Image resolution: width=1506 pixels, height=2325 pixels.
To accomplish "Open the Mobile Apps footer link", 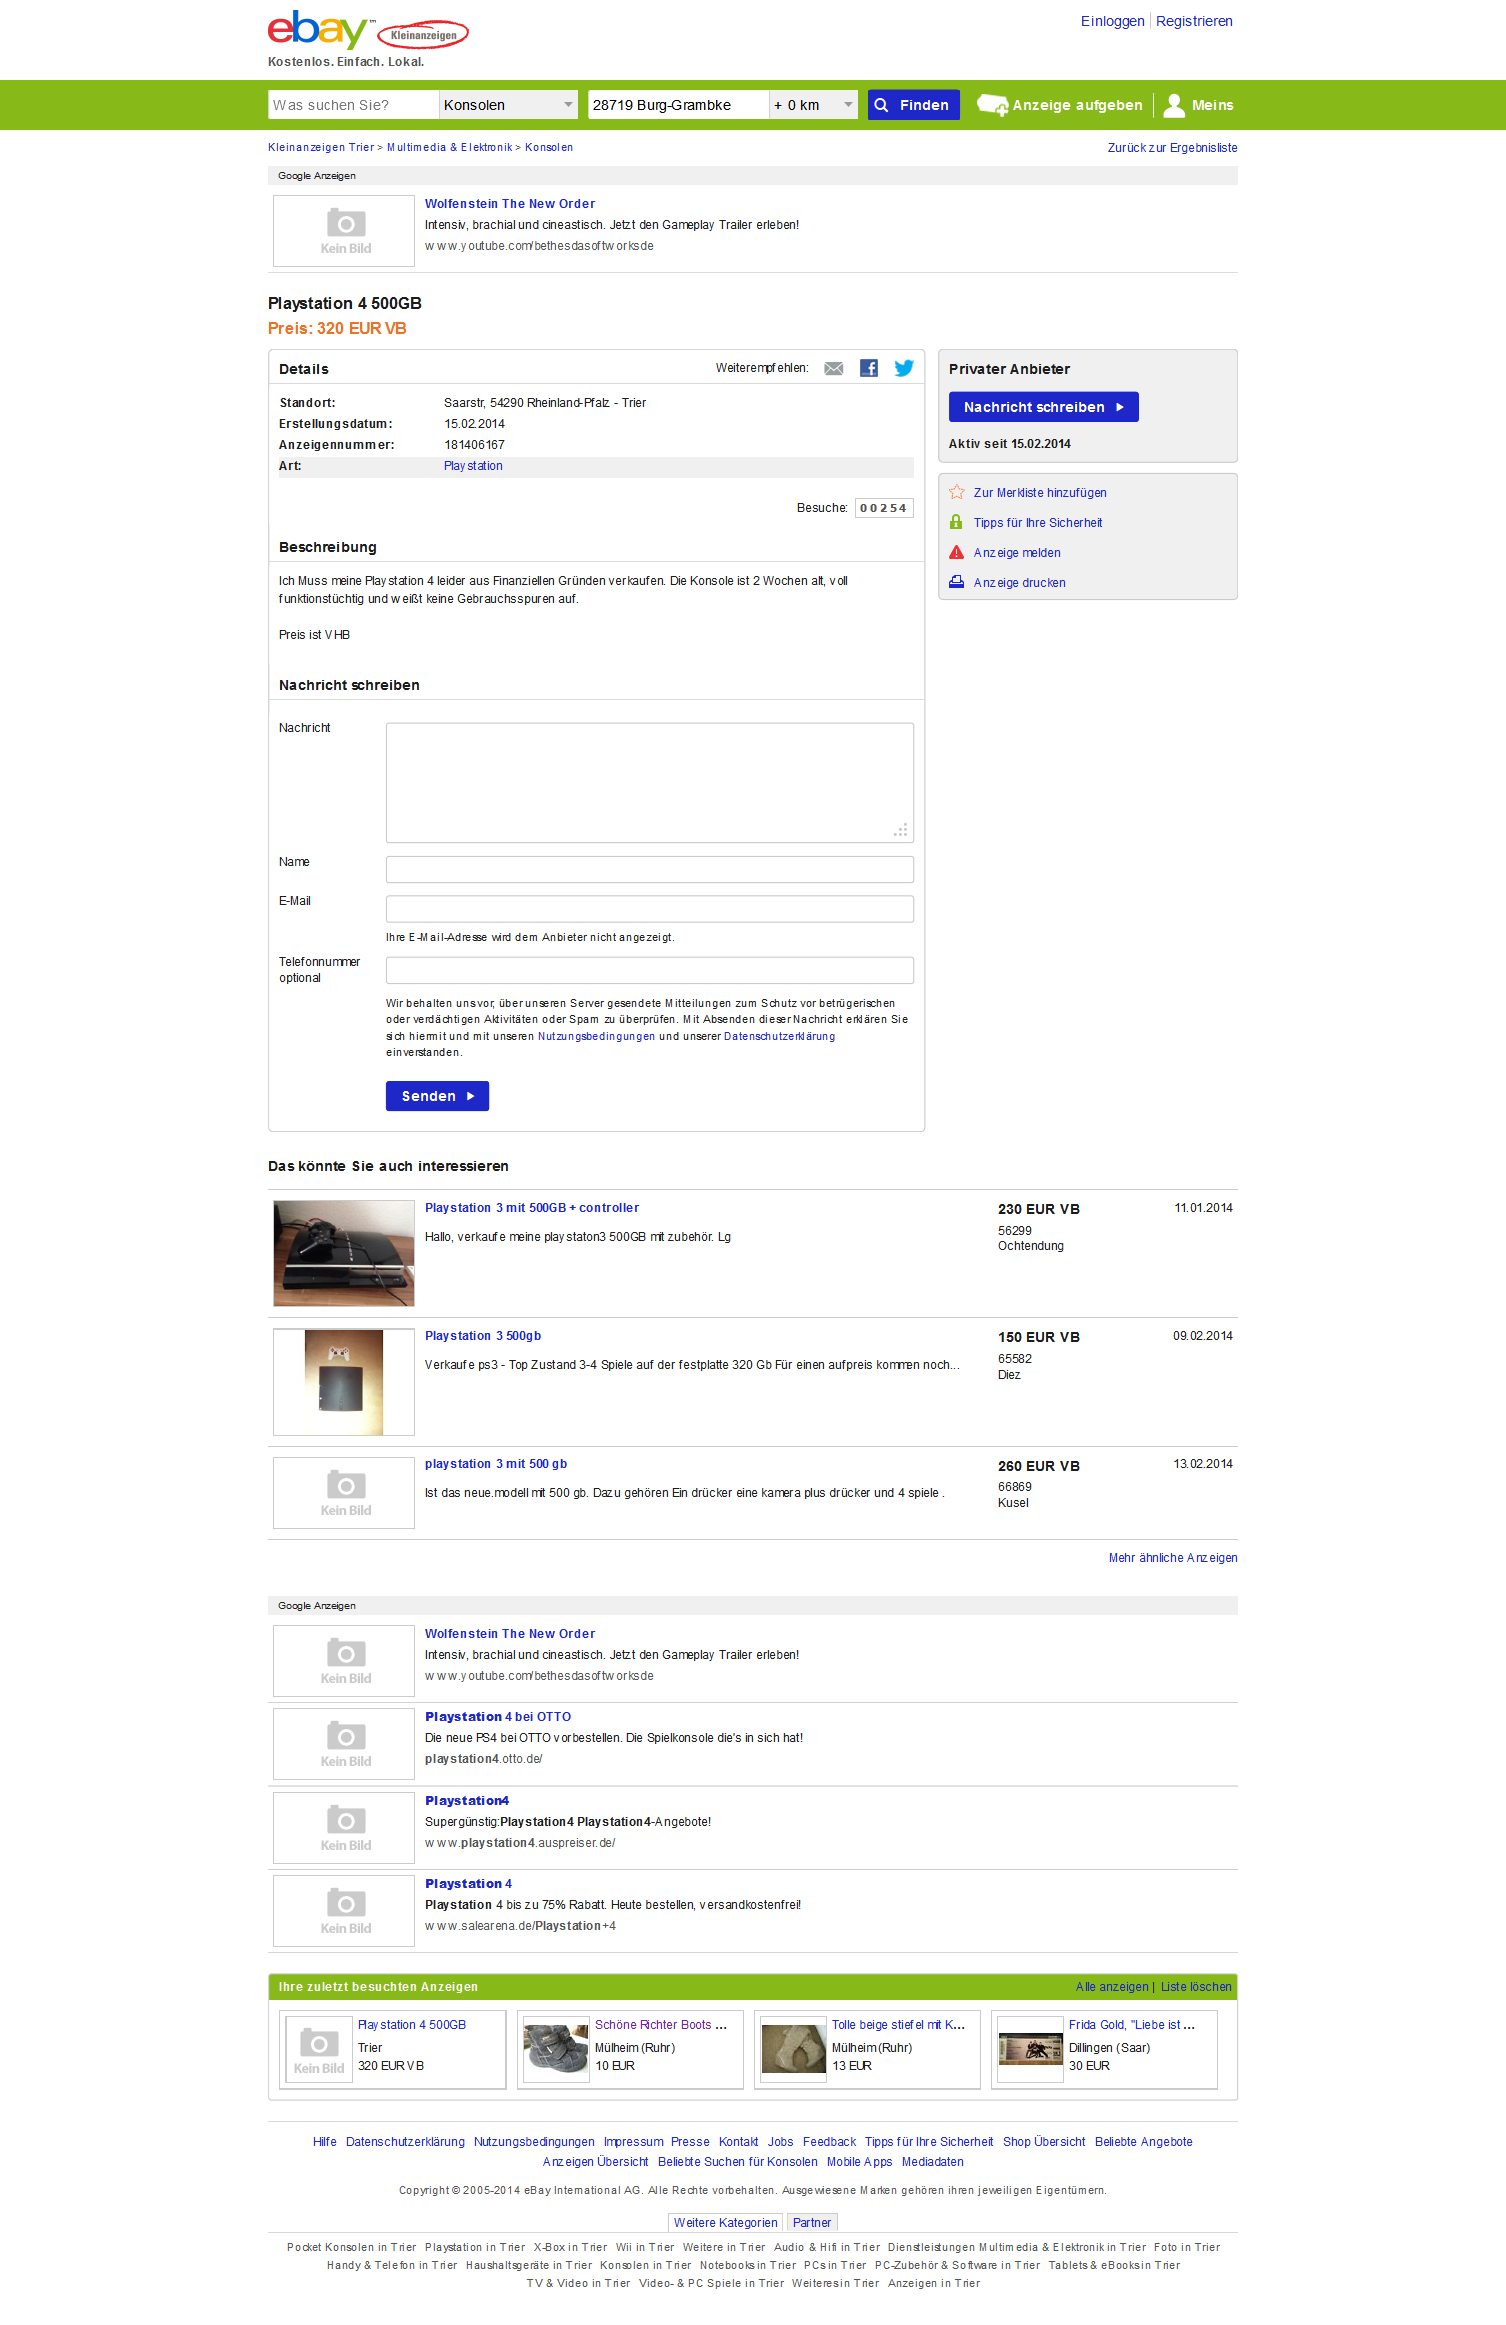I will (x=859, y=2162).
